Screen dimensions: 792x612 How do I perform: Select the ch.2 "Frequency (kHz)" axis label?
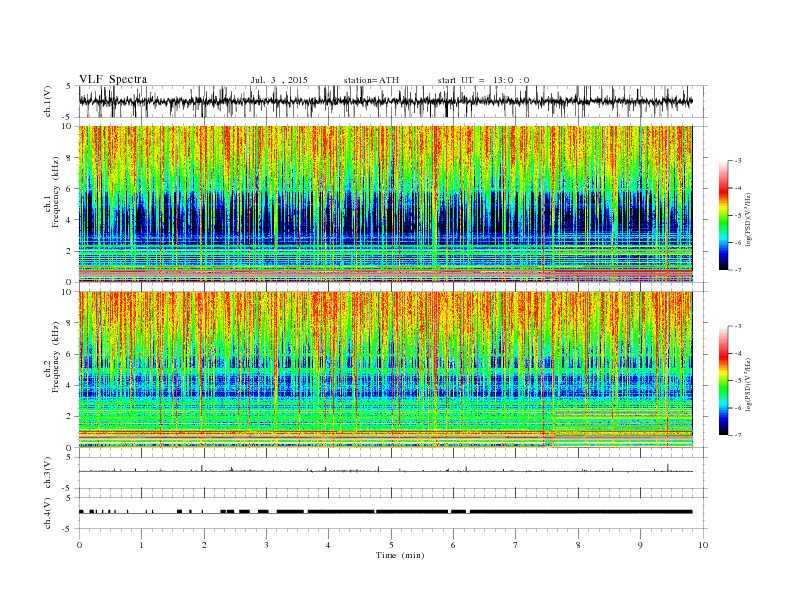coord(55,358)
